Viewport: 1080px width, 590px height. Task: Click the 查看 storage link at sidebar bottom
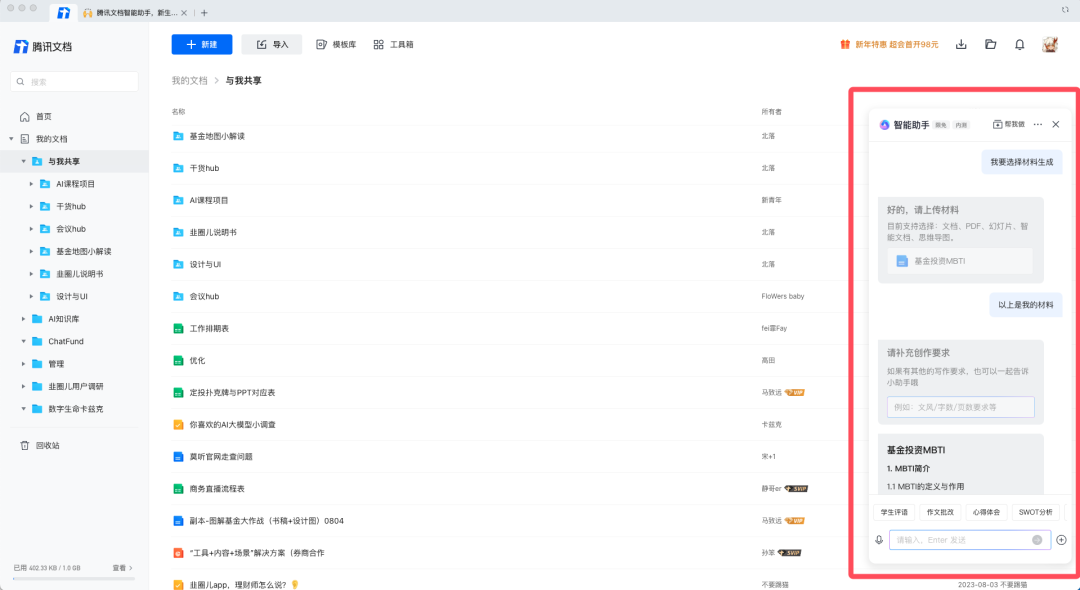tap(122, 568)
